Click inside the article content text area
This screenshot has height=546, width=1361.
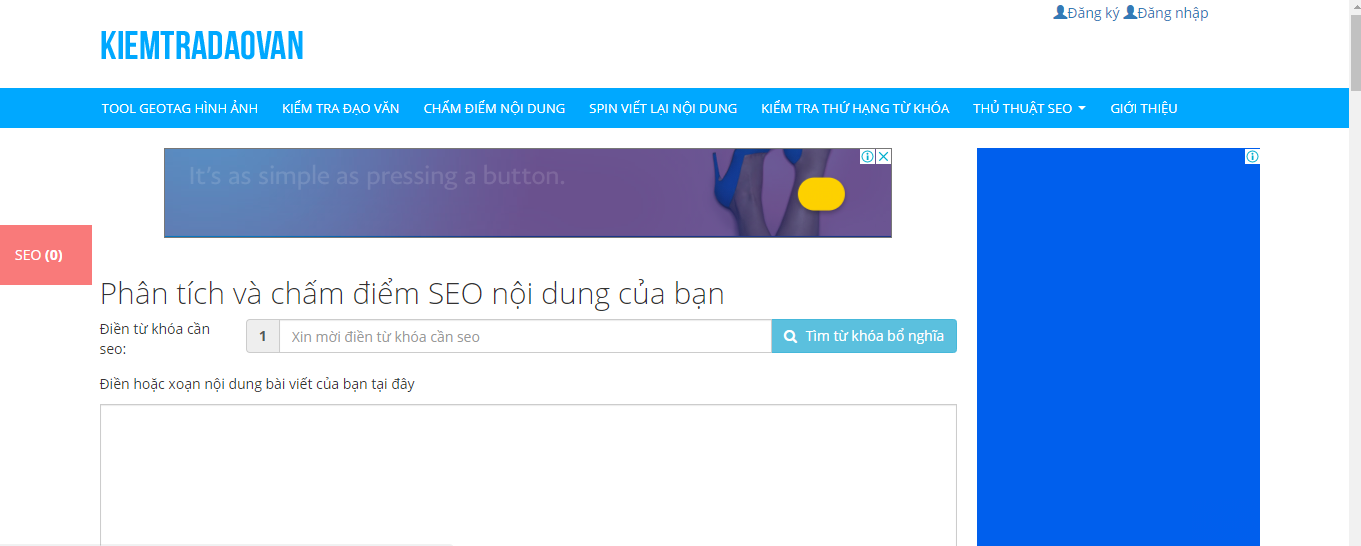pos(528,475)
